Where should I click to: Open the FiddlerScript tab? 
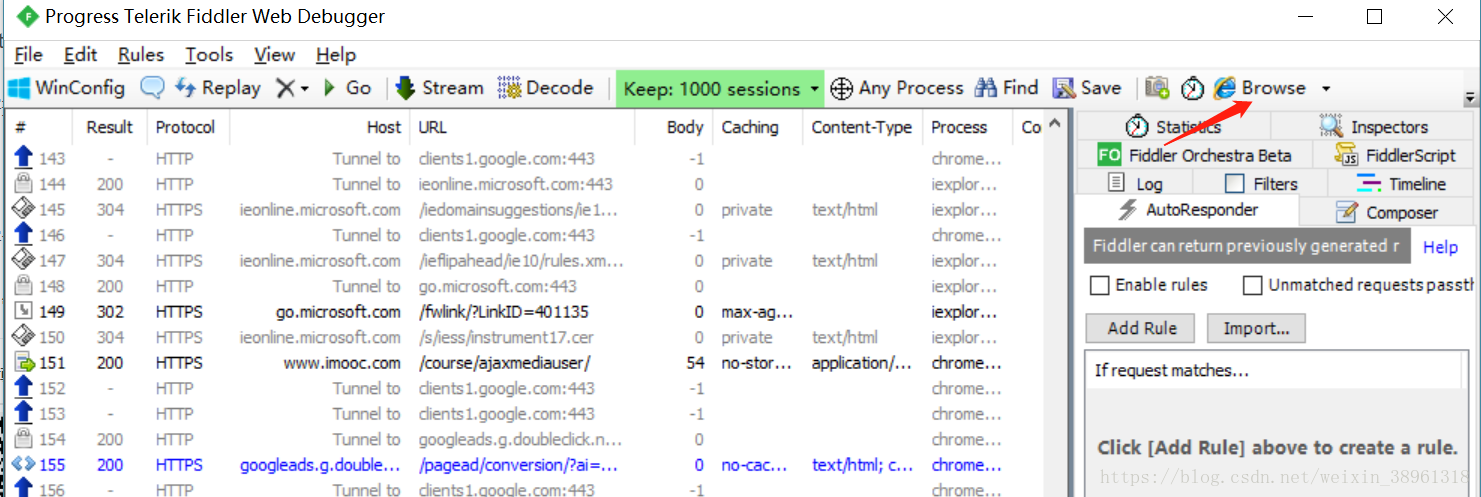tap(1395, 155)
